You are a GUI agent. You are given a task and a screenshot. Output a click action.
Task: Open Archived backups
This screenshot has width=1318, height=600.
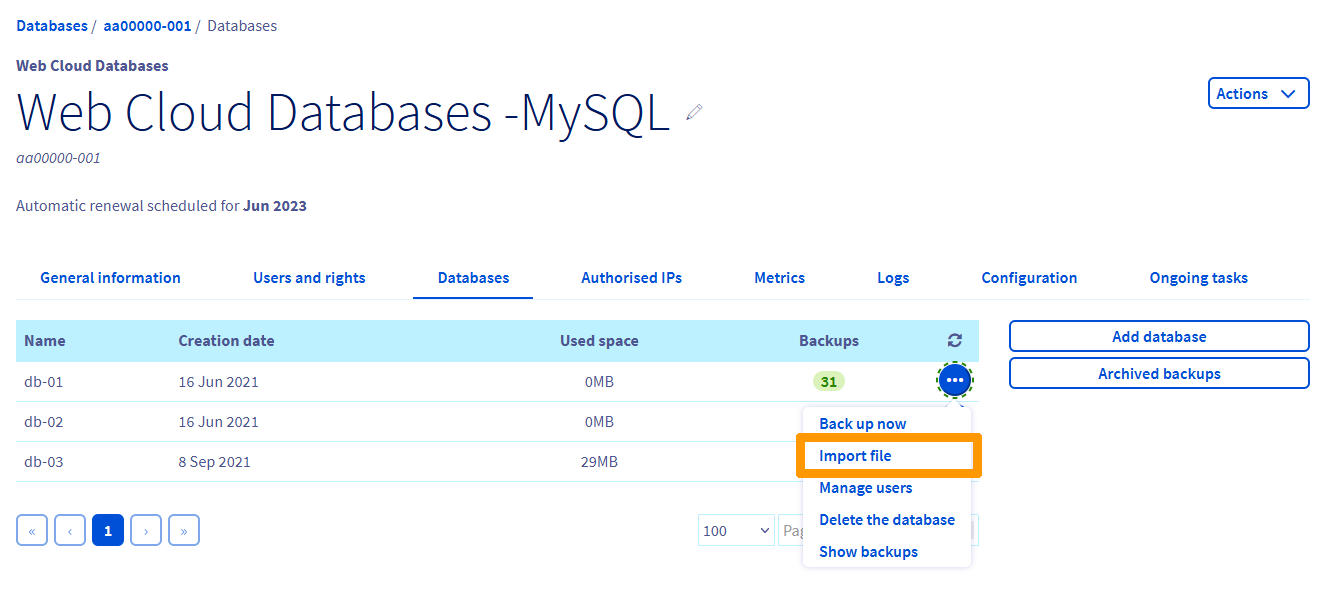coord(1158,372)
